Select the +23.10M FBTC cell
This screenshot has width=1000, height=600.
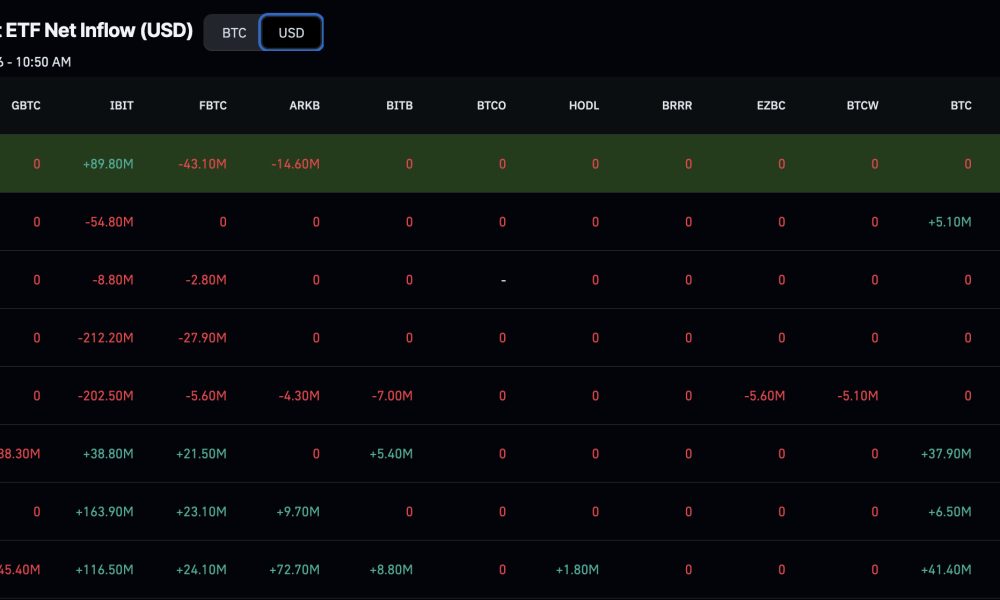(x=201, y=512)
